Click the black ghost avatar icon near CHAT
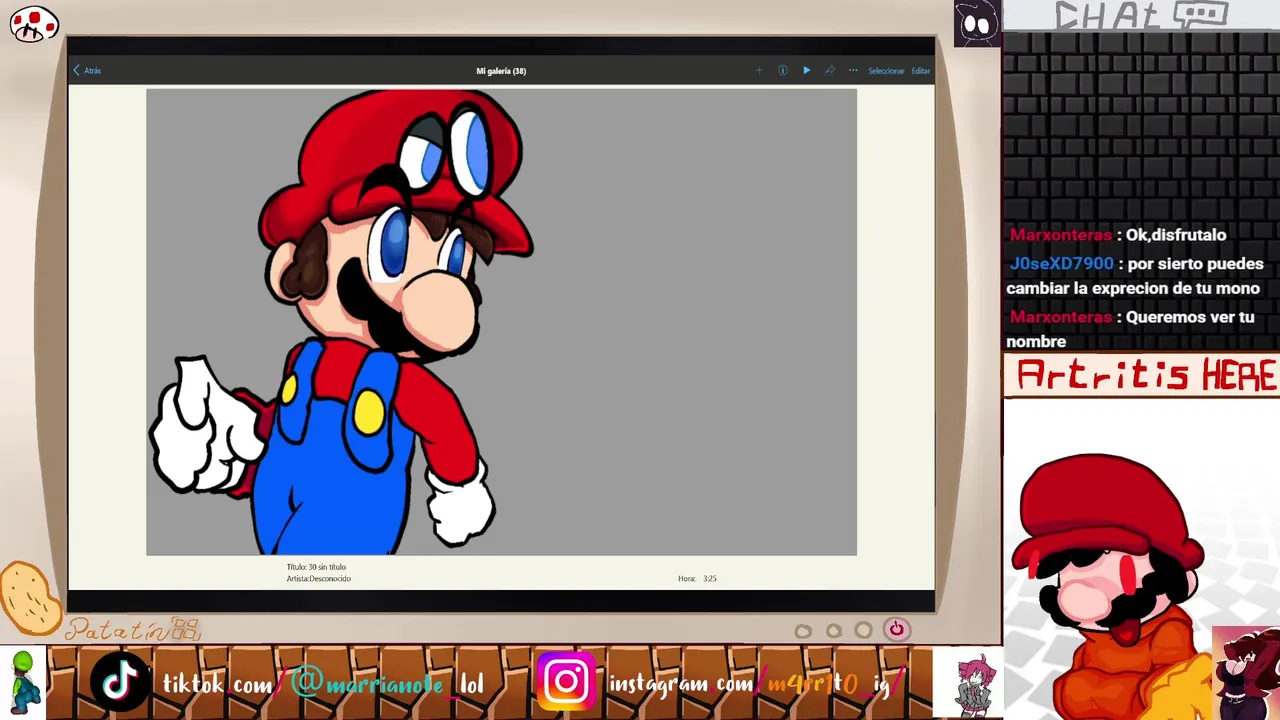Screen dimensions: 1280x720 (977, 23)
